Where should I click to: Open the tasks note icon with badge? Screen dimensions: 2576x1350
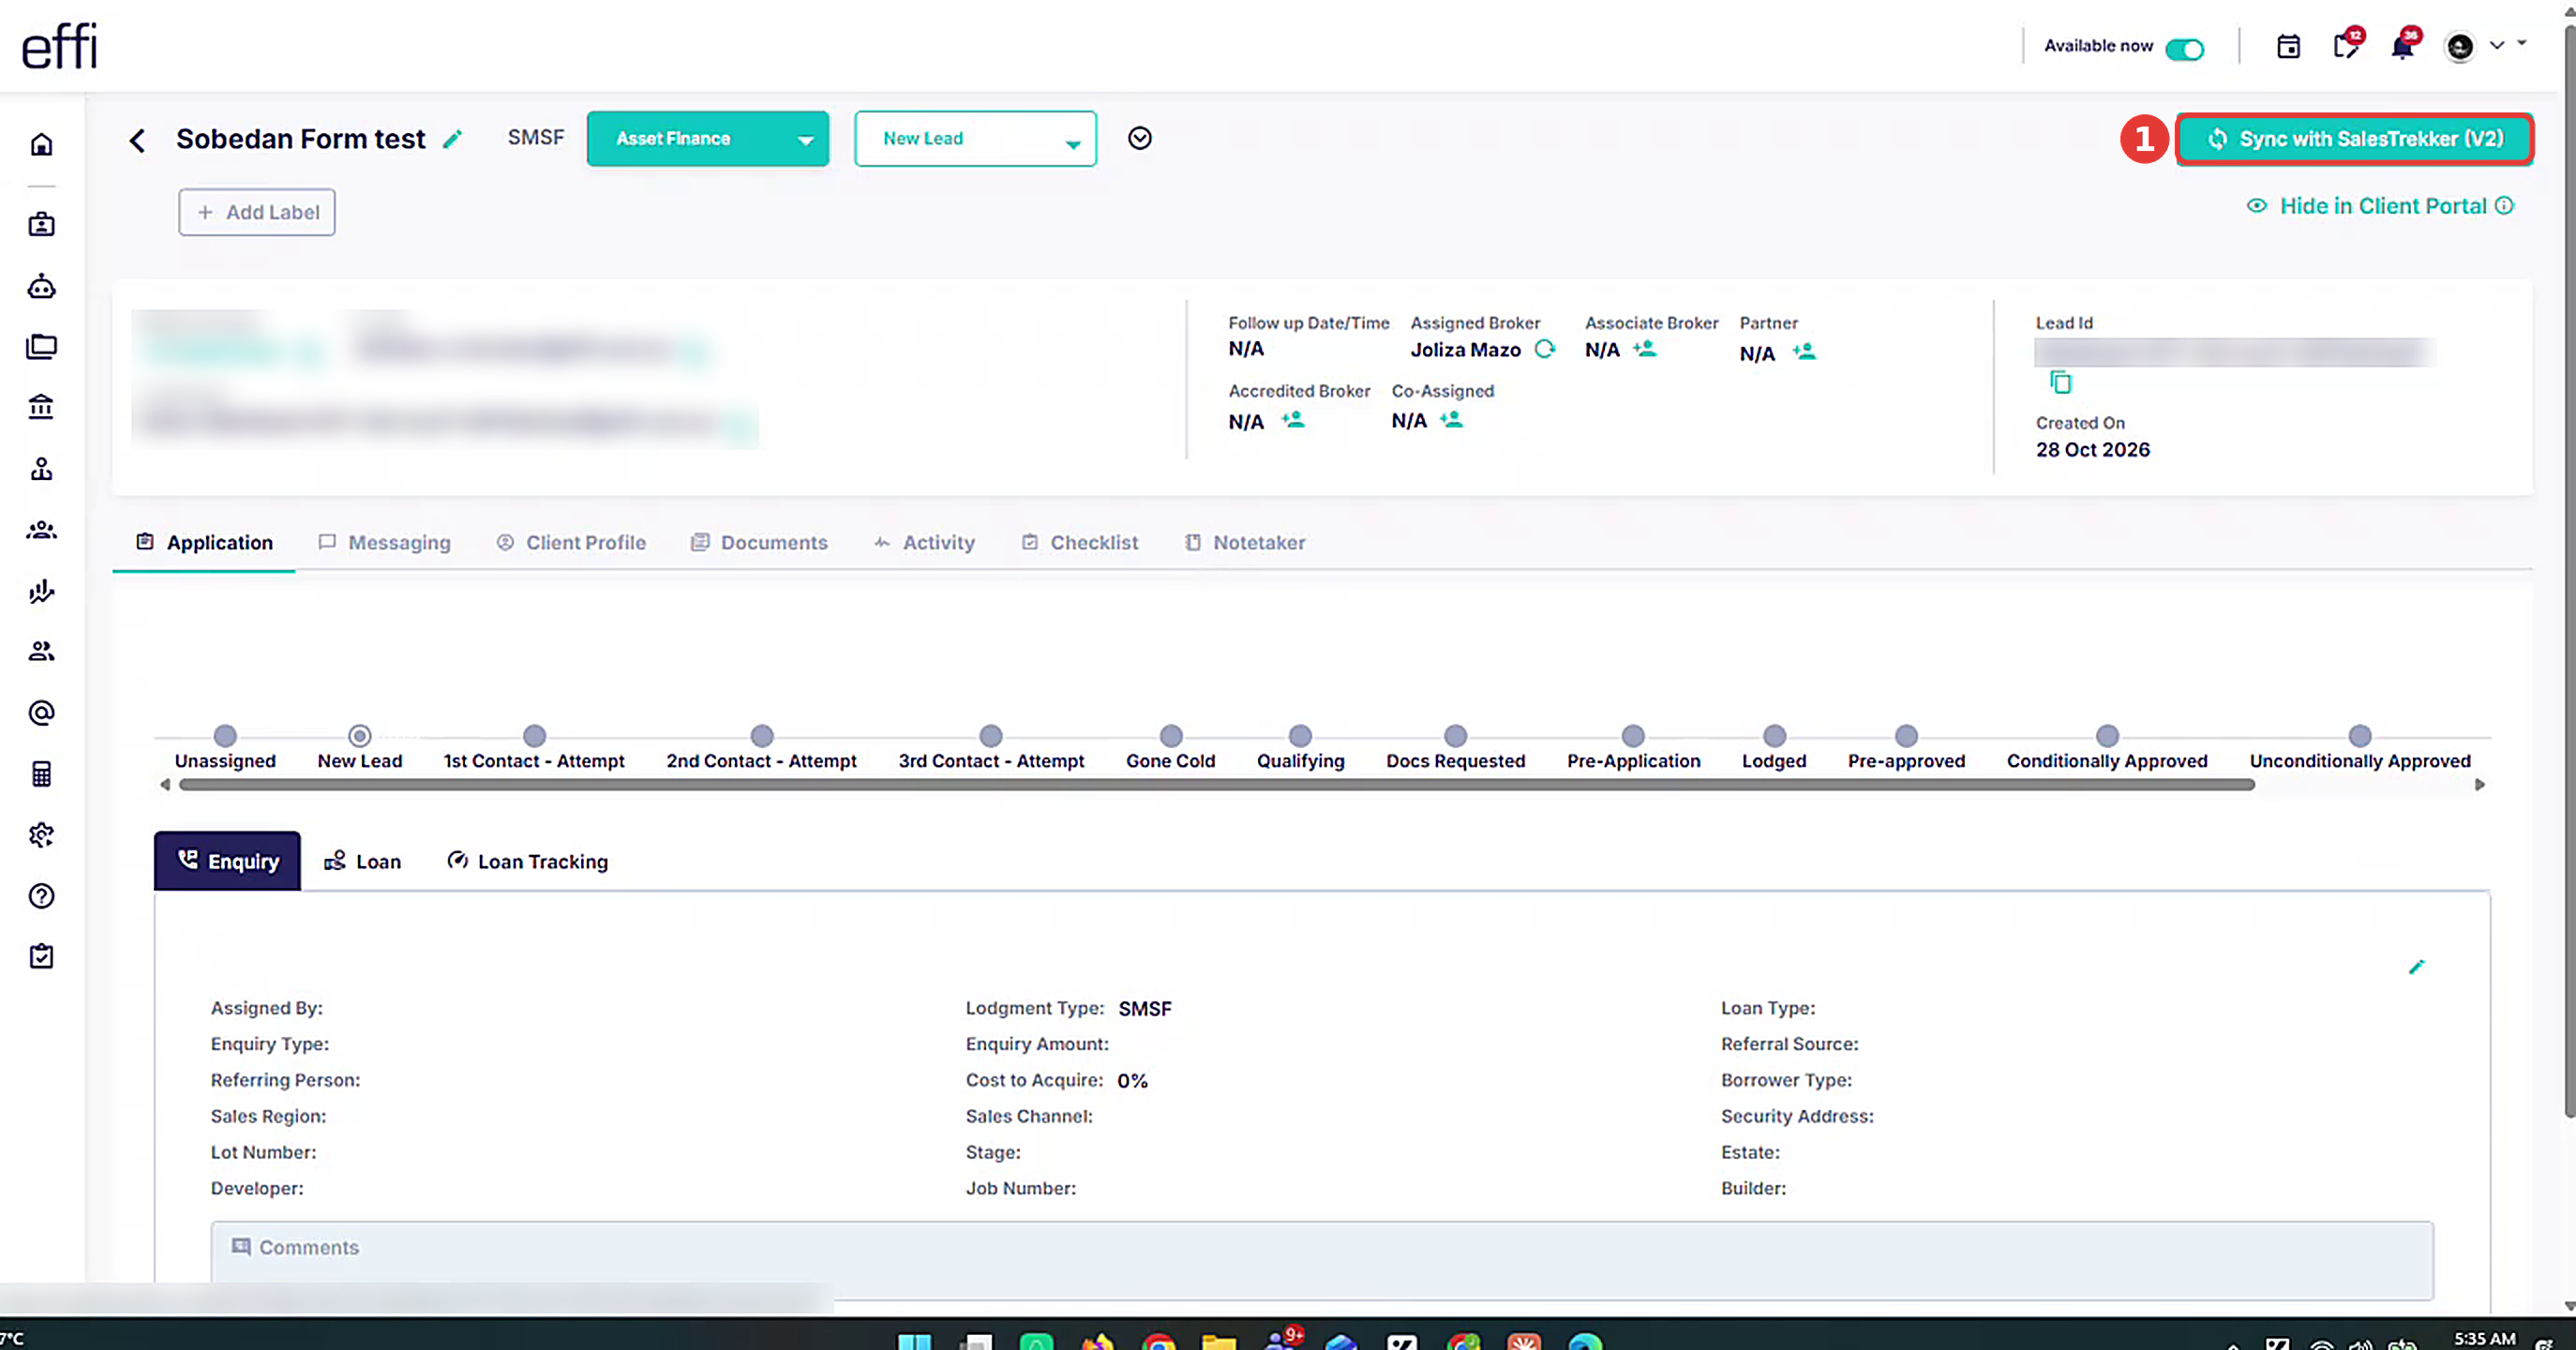[2346, 46]
